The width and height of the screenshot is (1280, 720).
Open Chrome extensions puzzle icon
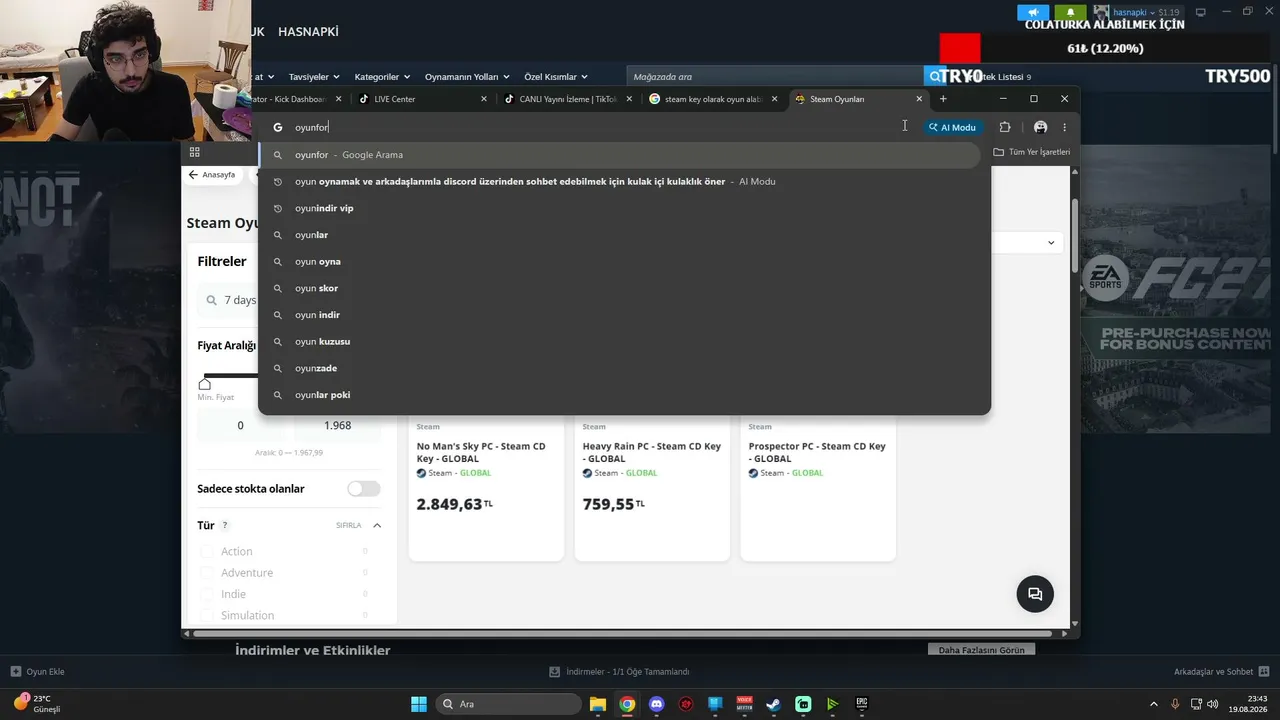pos(1005,127)
